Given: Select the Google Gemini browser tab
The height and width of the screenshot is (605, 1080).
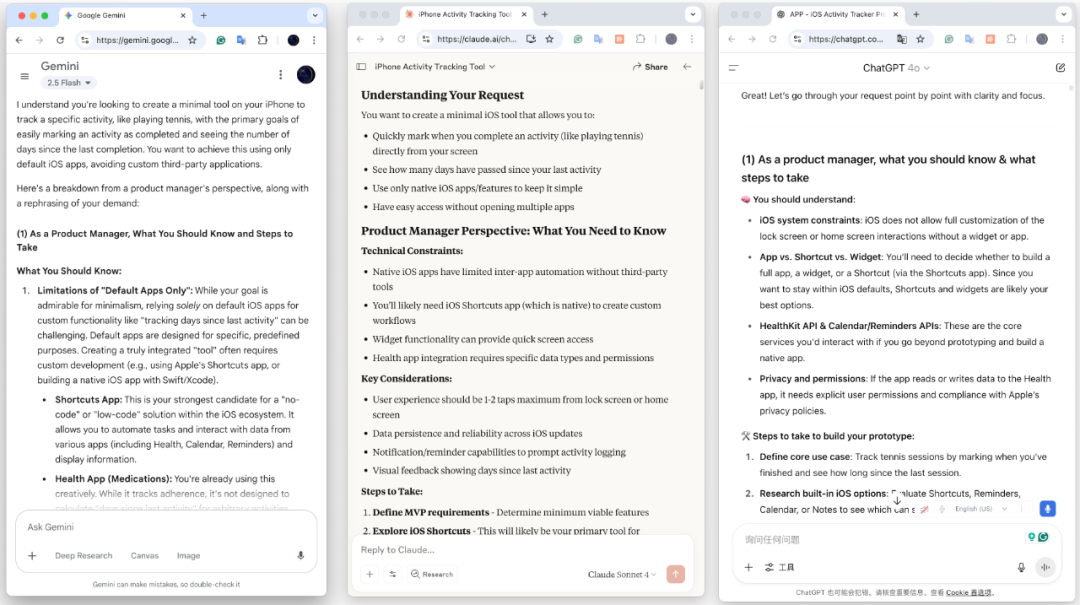Looking at the screenshot, I should click(124, 15).
